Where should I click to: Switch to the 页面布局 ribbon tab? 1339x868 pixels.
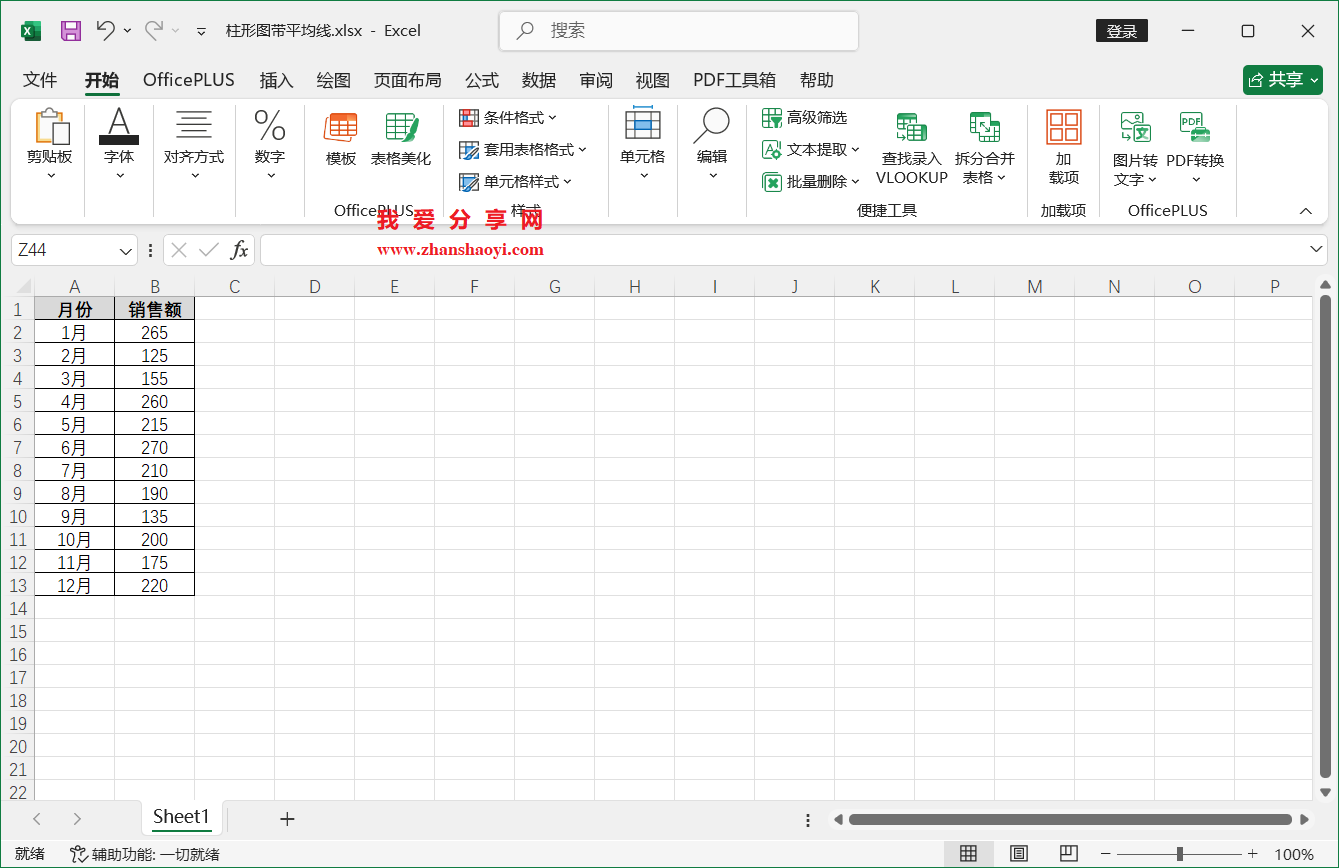[408, 80]
